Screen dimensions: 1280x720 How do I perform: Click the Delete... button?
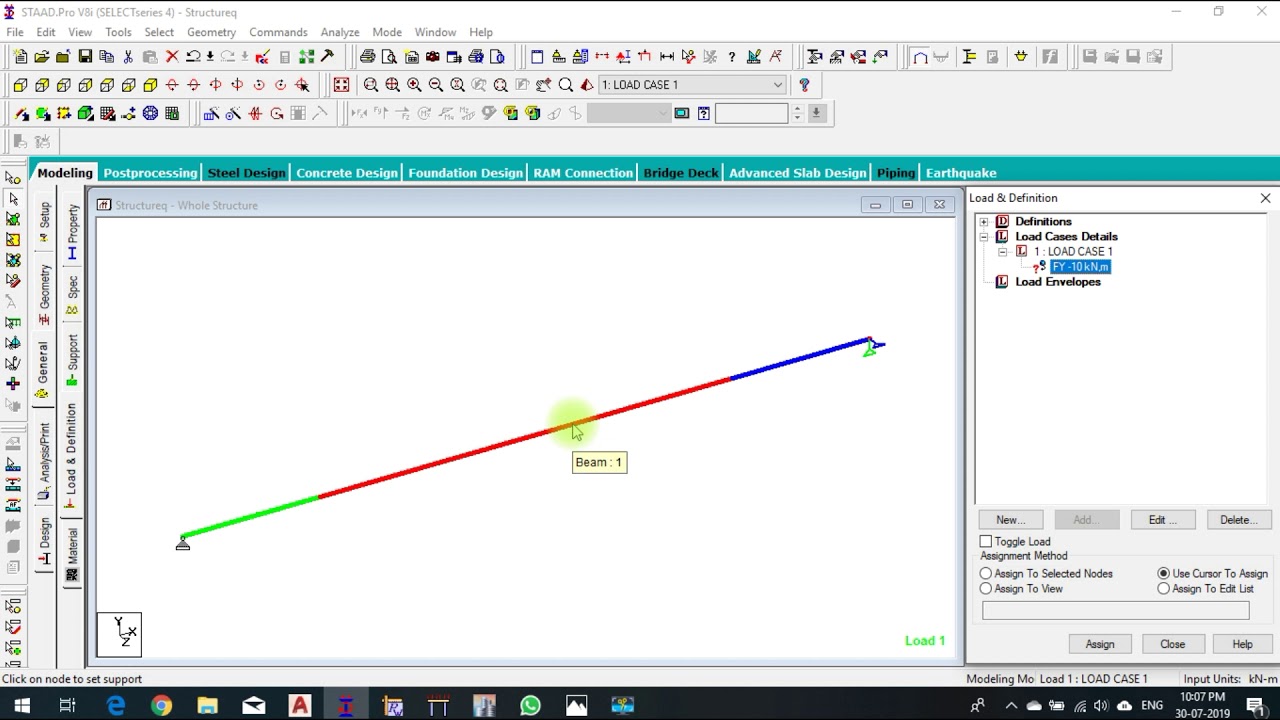1238,520
